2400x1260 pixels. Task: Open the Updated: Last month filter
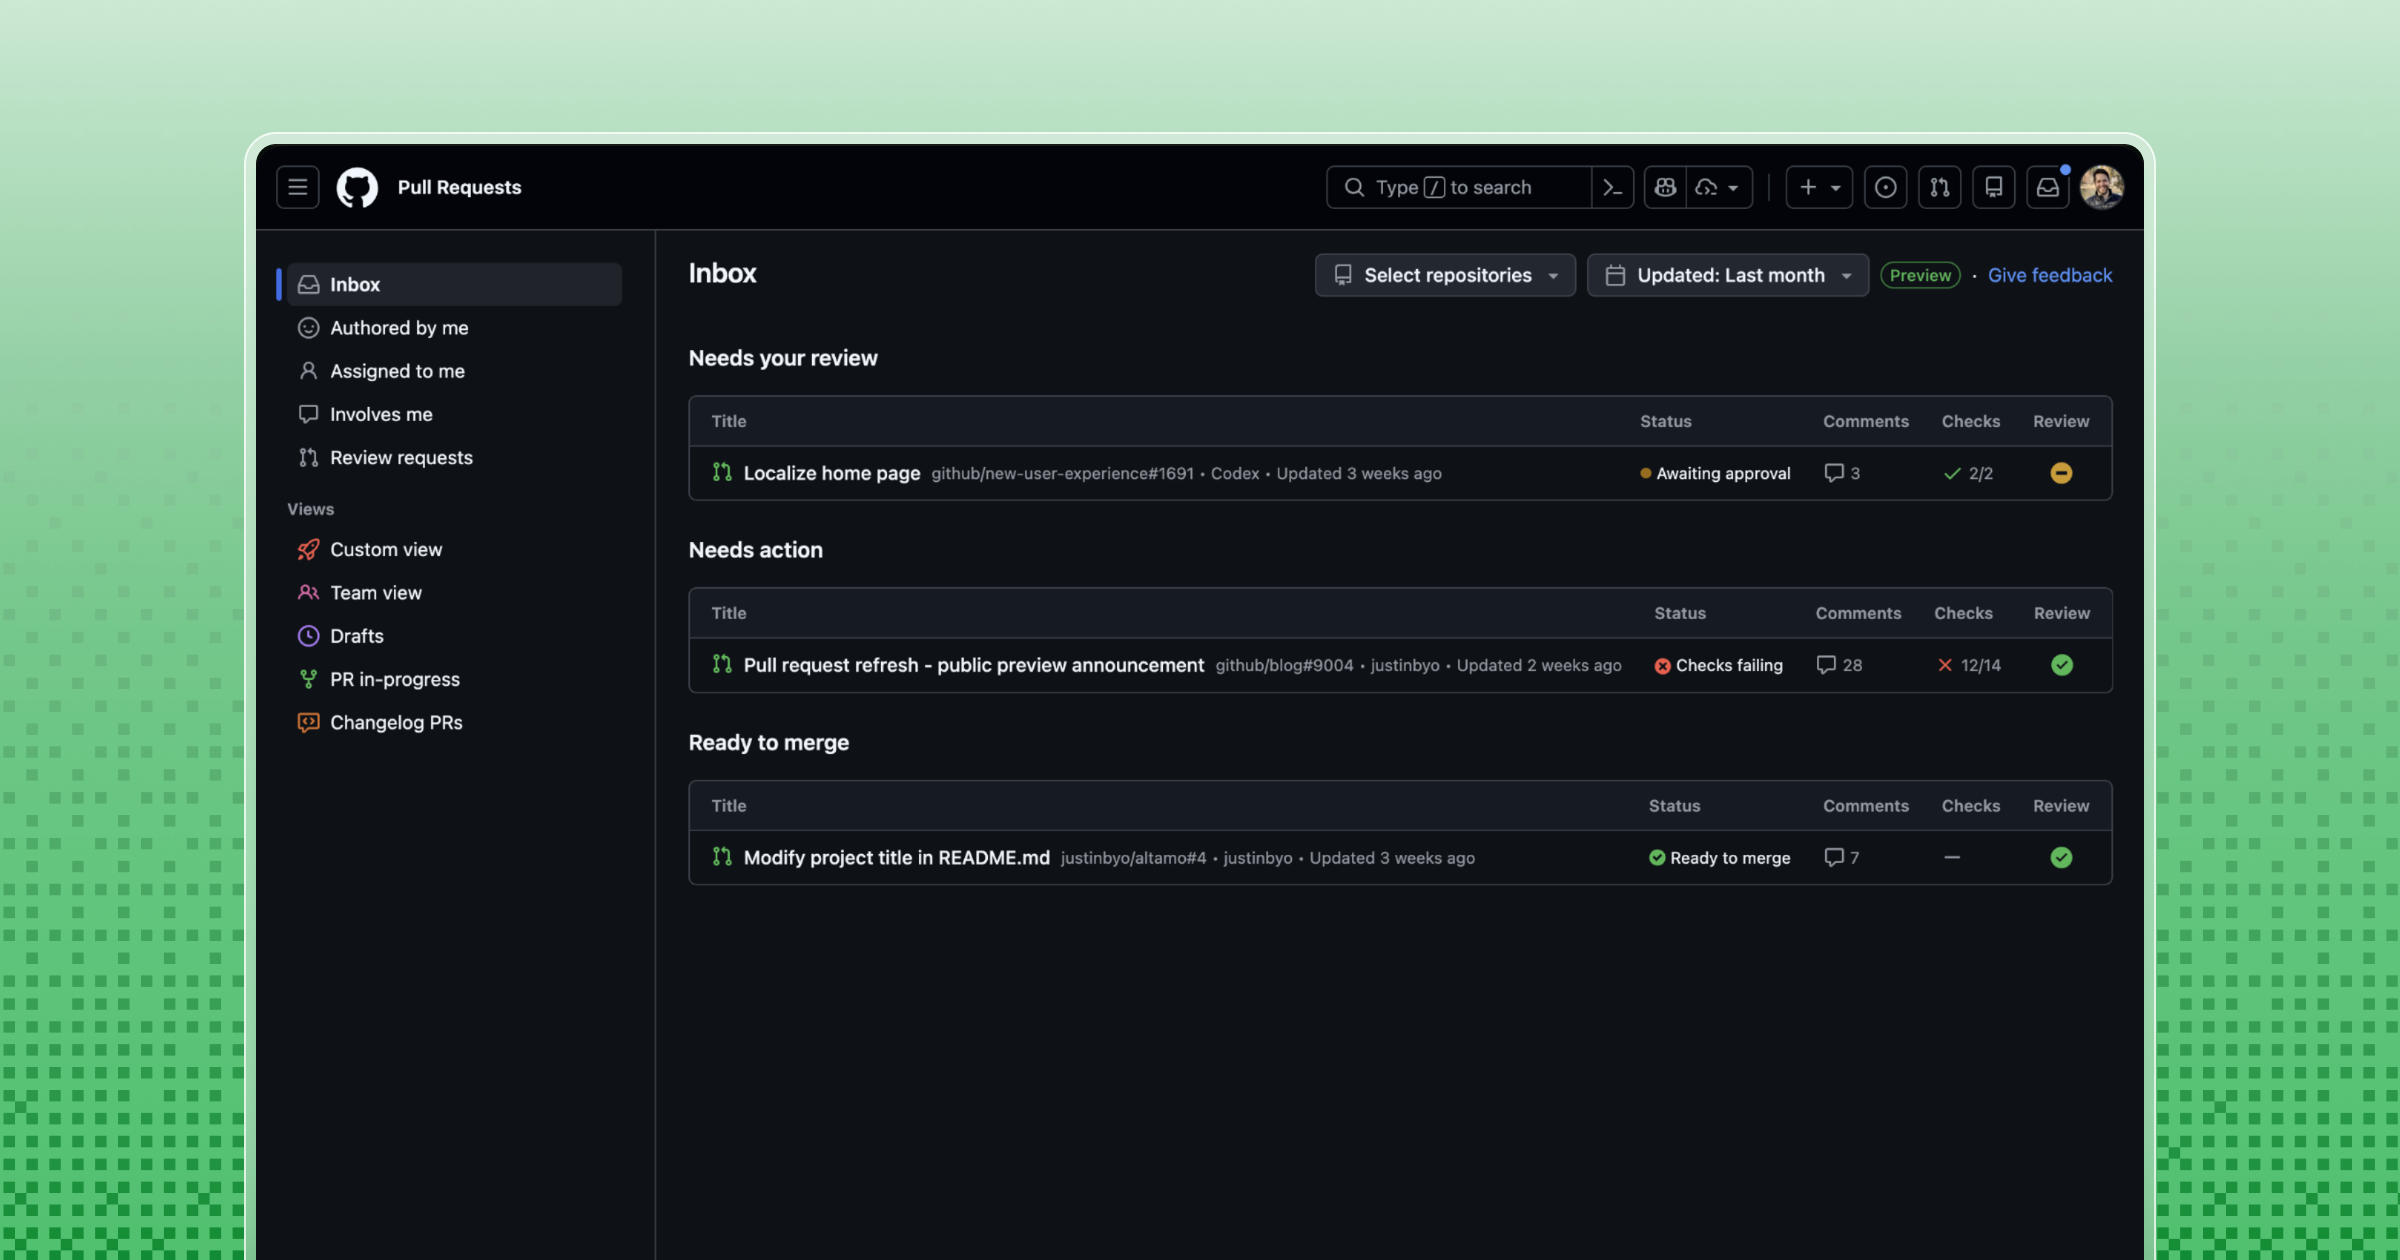tap(1727, 275)
